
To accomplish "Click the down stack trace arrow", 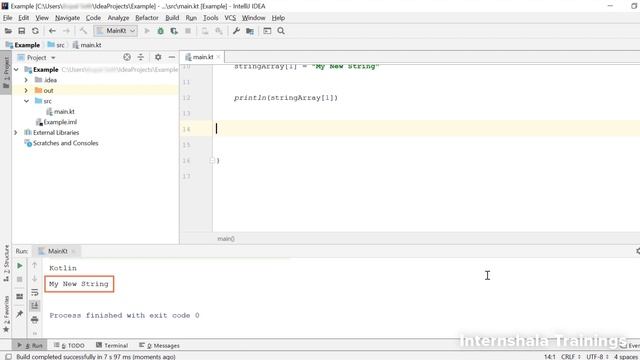I will tap(35, 279).
